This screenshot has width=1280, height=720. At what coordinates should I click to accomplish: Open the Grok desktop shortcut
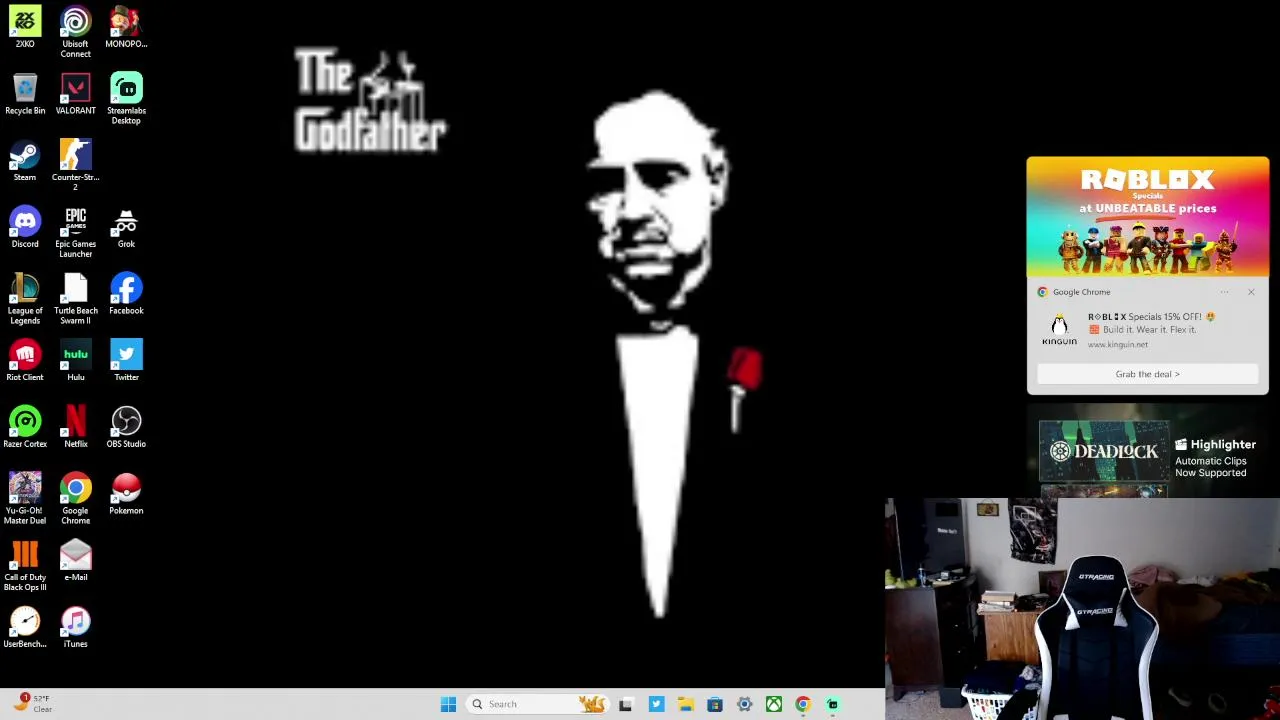pyautogui.click(x=126, y=227)
